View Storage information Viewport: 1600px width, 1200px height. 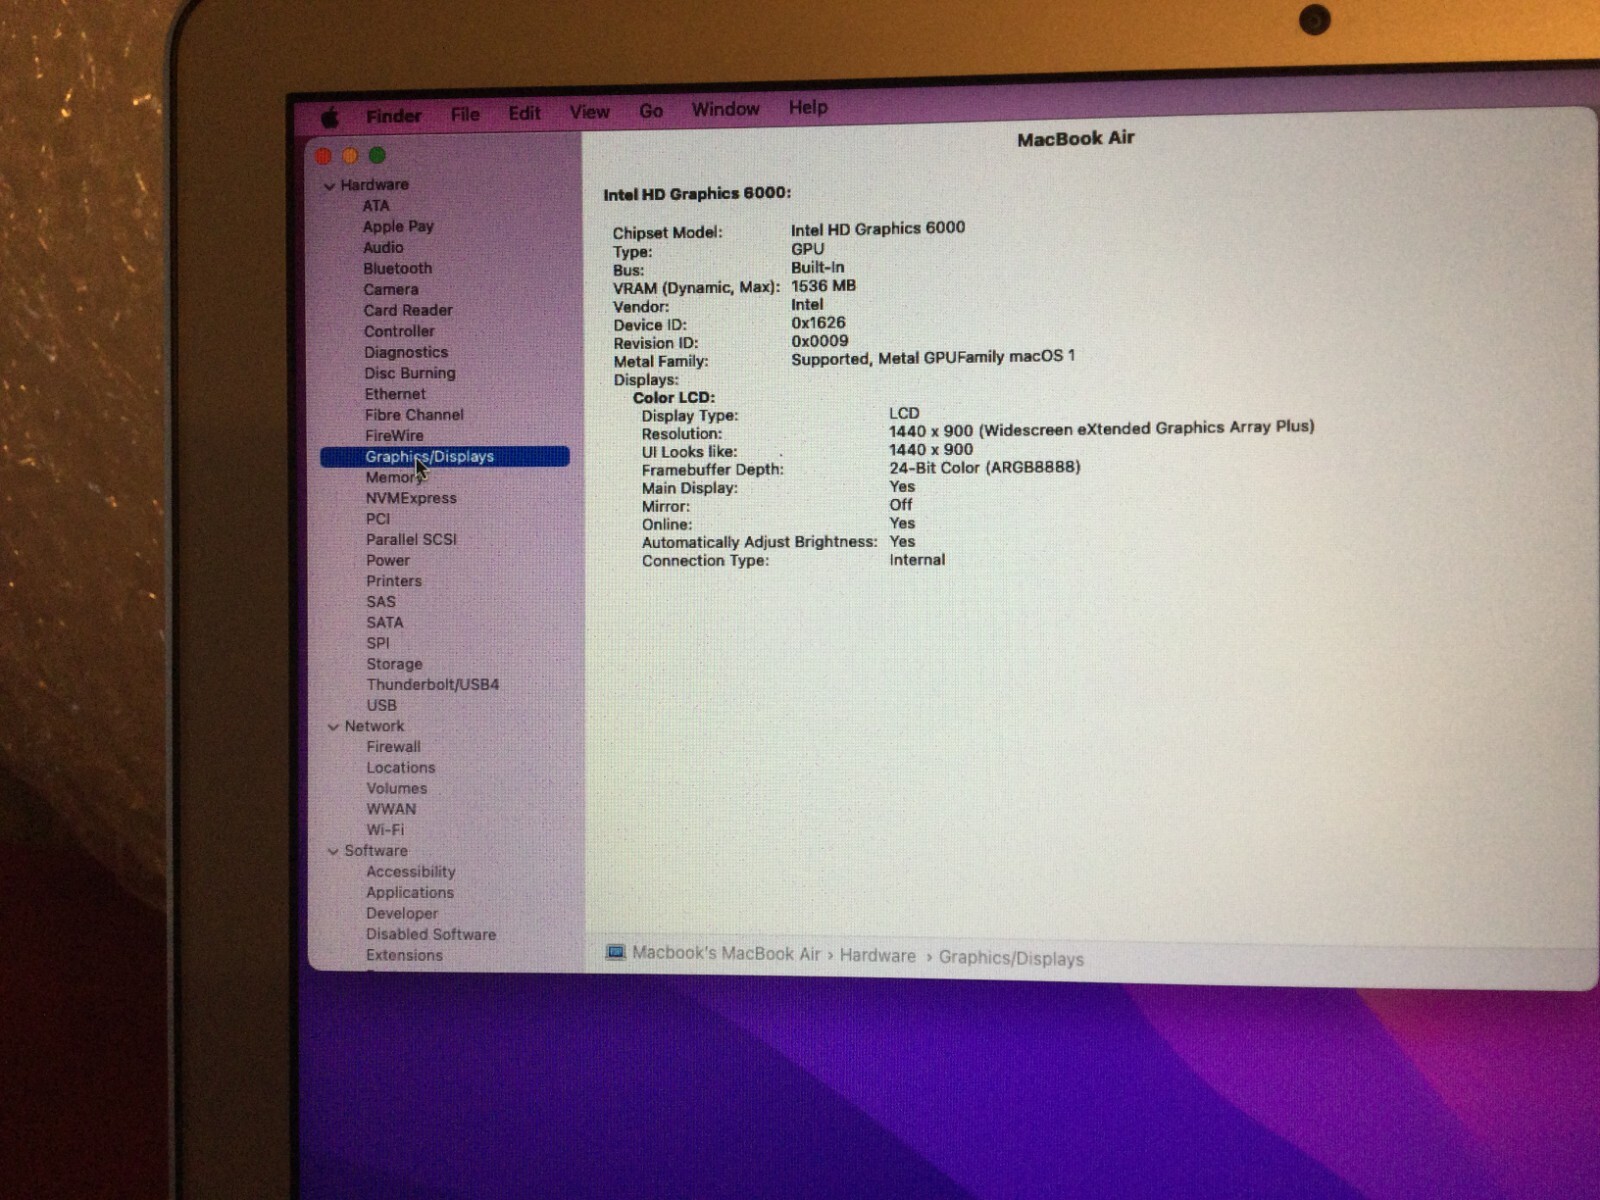pos(394,665)
